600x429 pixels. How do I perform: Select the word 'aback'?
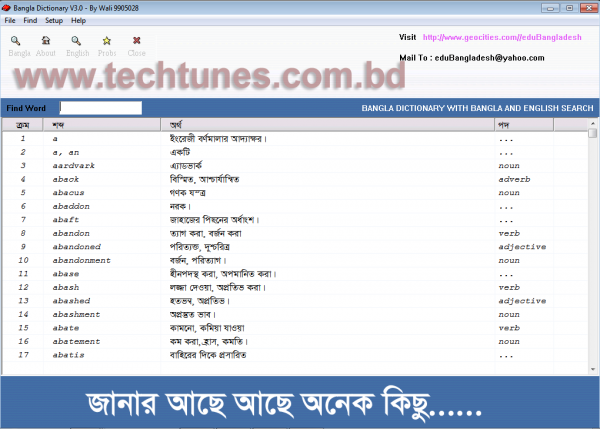(66, 179)
